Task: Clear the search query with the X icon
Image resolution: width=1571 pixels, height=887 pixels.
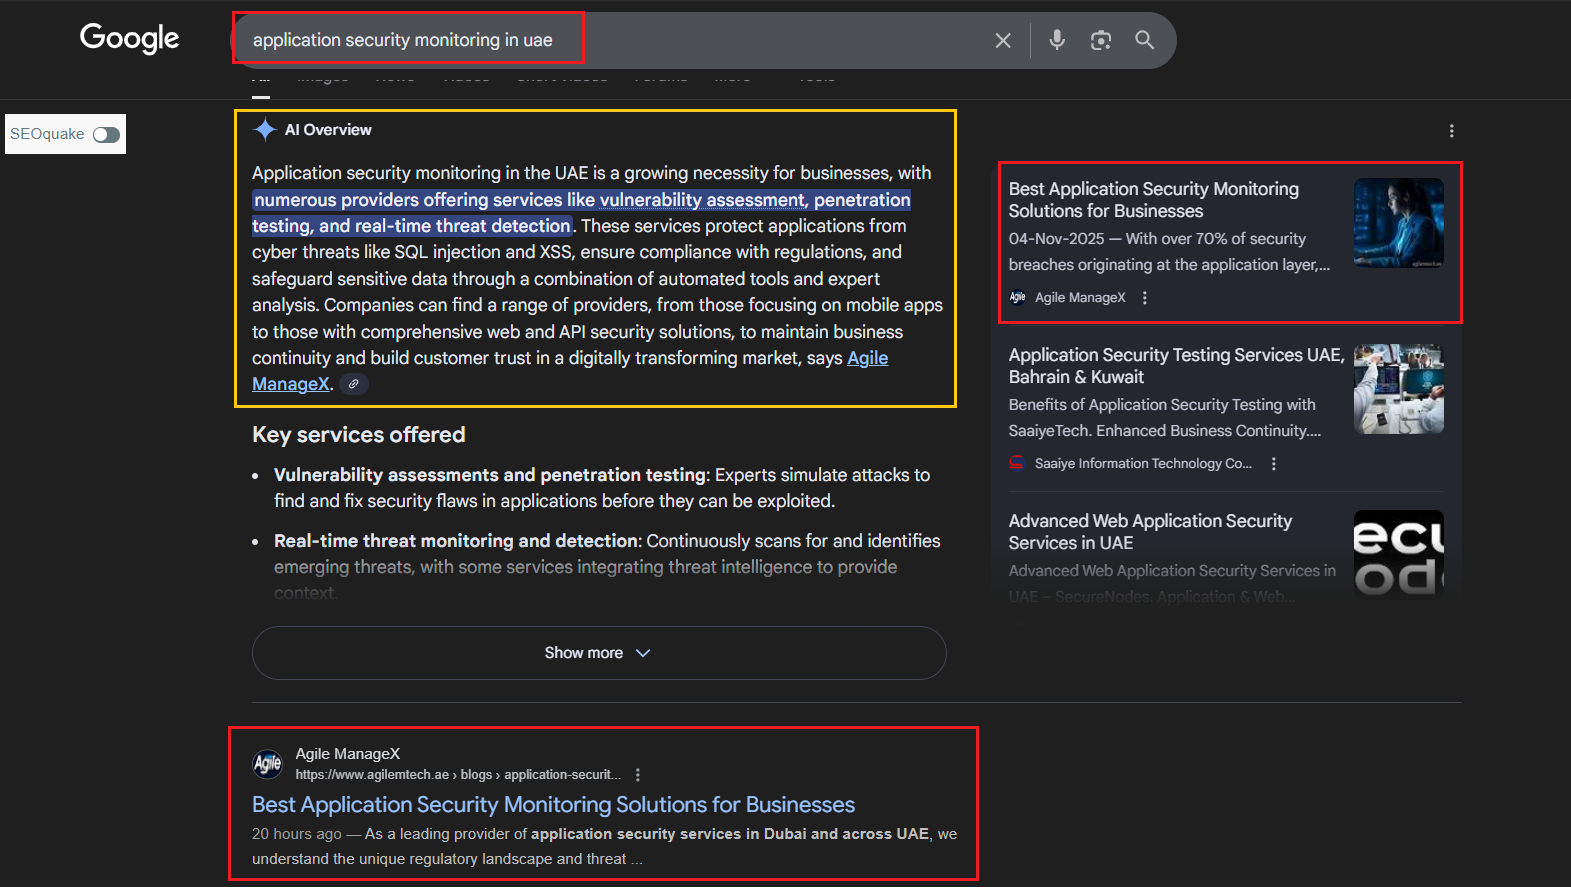Action: click(x=1002, y=40)
